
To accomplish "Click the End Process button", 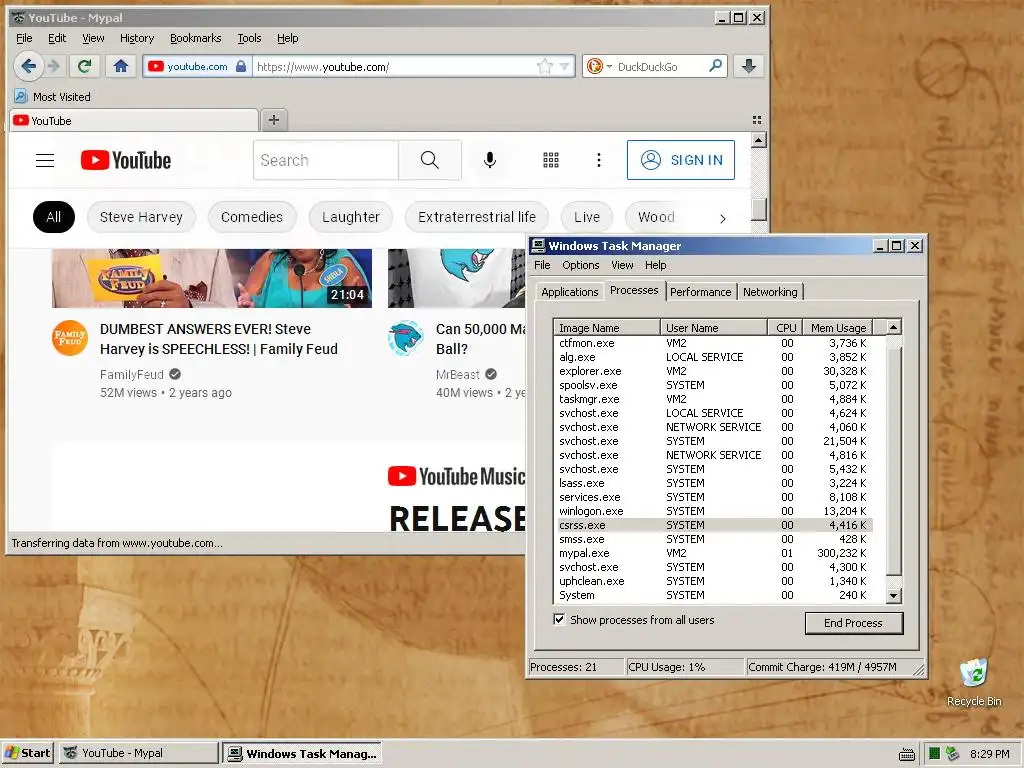I will 854,623.
